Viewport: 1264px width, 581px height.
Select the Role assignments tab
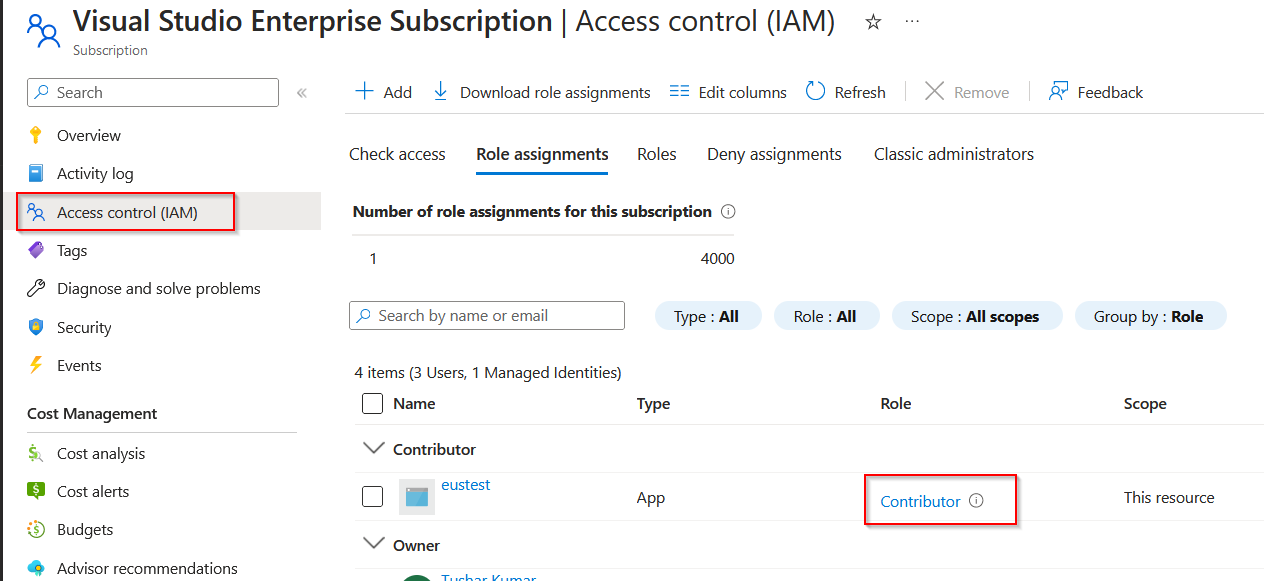coord(542,154)
